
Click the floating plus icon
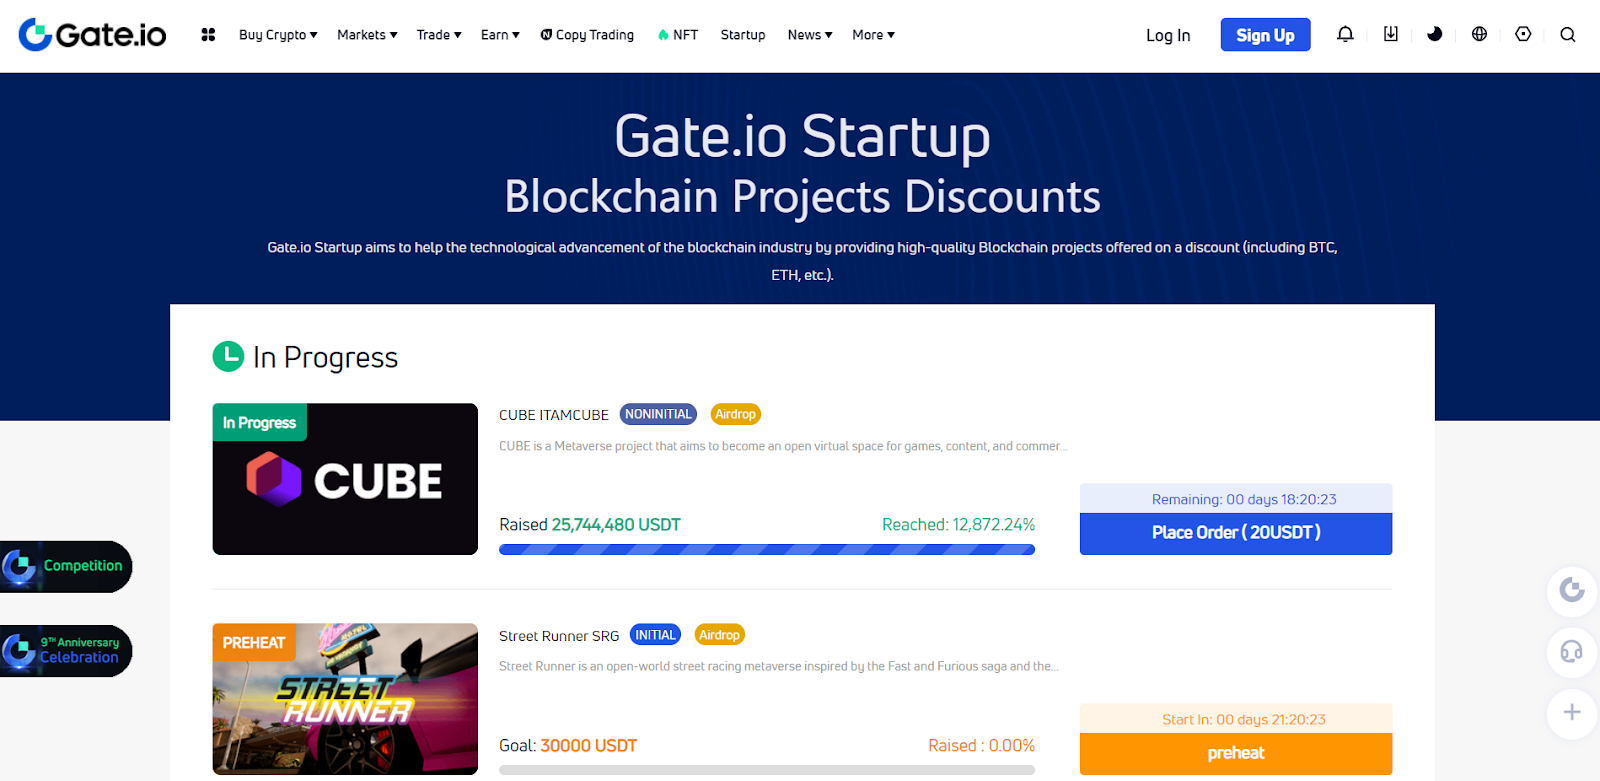point(1571,712)
